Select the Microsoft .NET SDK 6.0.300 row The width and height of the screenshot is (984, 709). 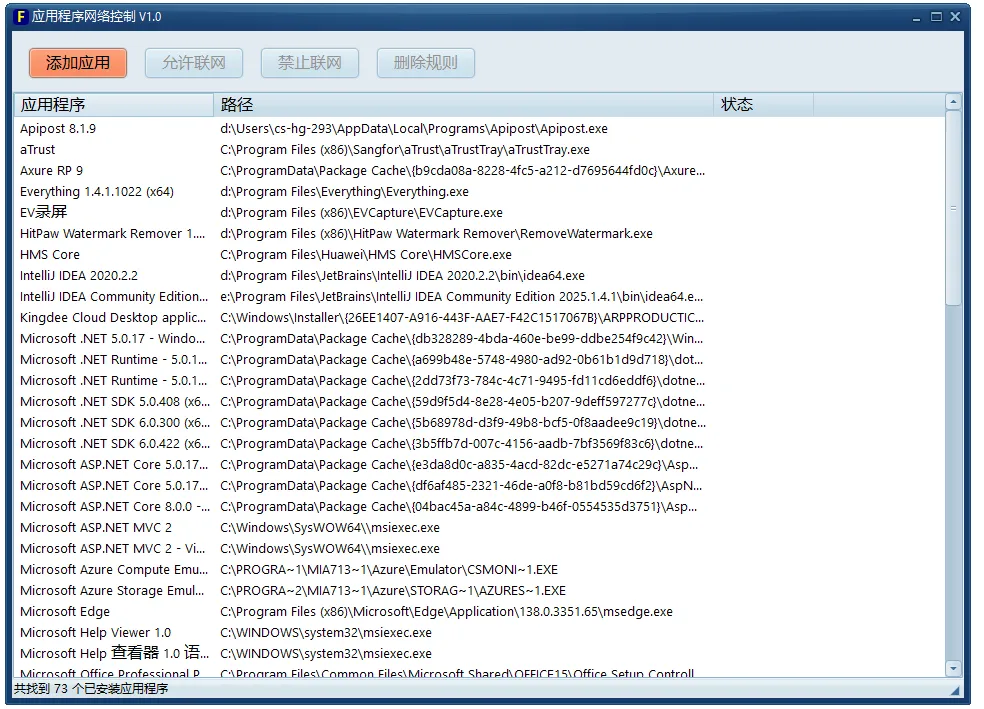(x=479, y=423)
